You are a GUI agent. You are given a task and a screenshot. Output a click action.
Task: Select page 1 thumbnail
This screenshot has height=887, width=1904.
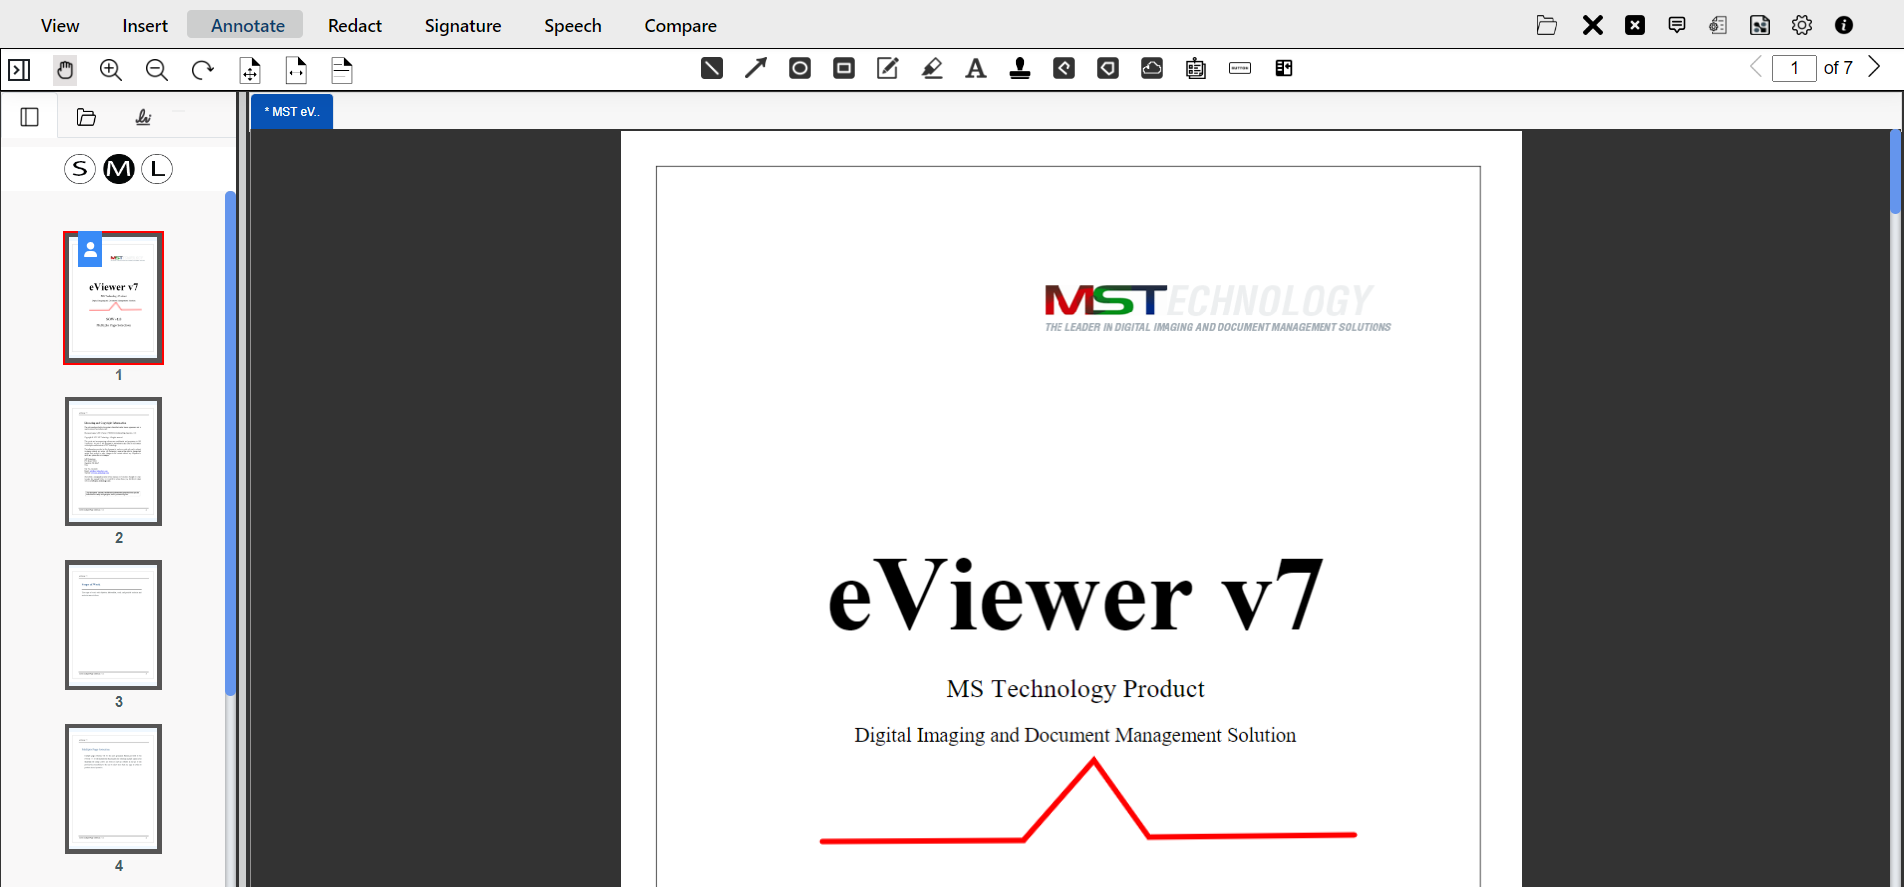[x=113, y=298]
